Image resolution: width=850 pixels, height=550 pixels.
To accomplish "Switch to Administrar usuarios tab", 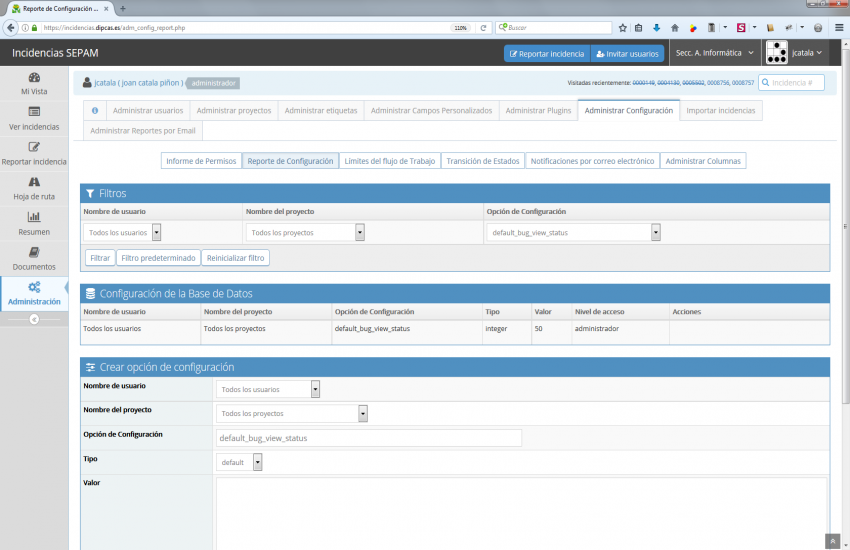I will 148,111.
